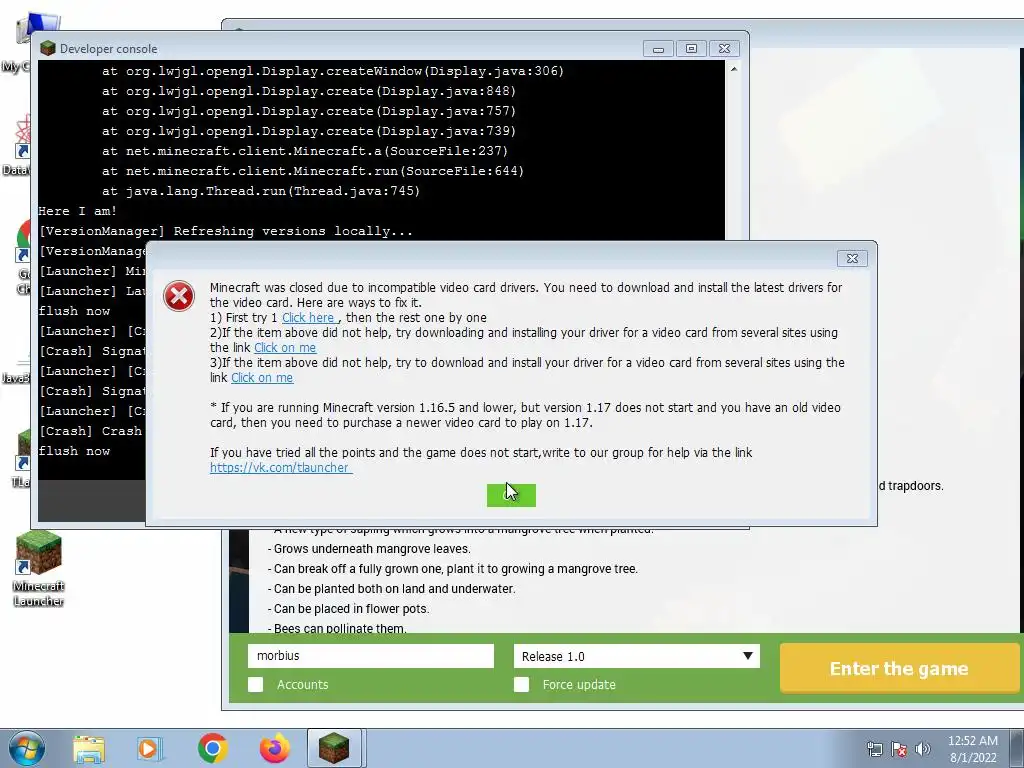Image resolution: width=1024 pixels, height=768 pixels.
Task: Click 'java.lang.Thread.run' console line
Action: [261, 191]
